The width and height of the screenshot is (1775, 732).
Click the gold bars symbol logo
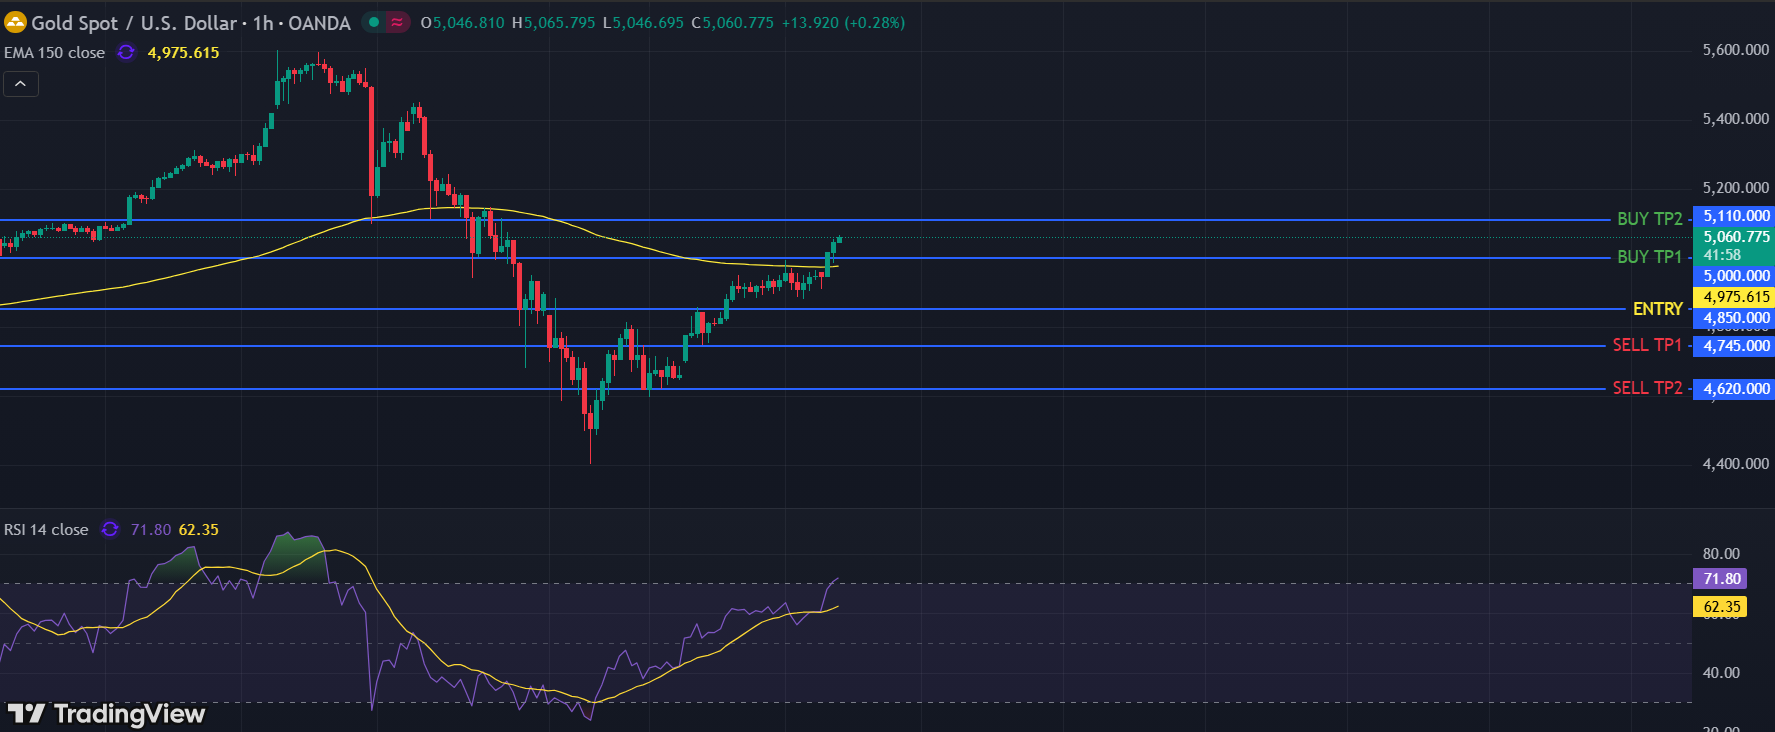tap(15, 22)
